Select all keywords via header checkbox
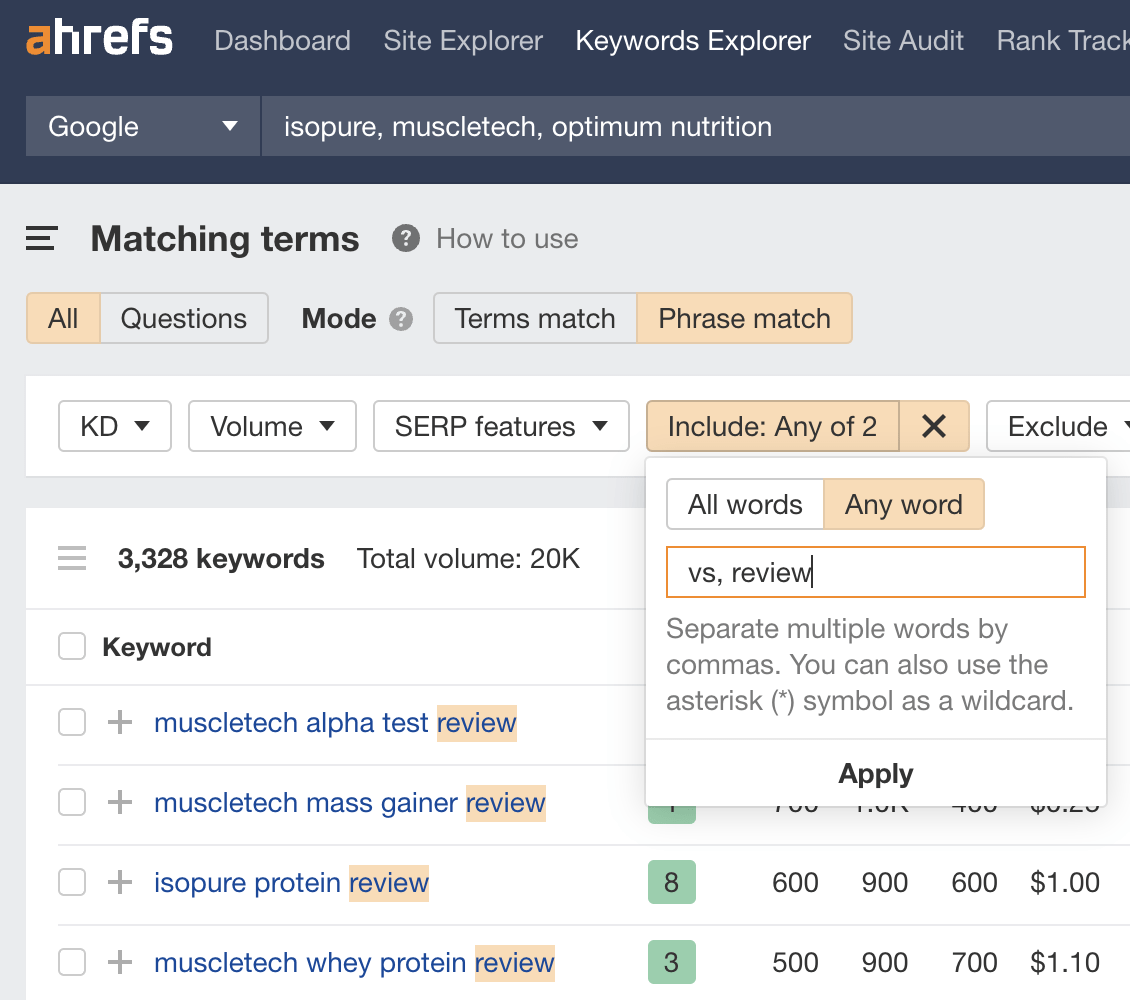Viewport: 1130px width, 1000px height. tap(71, 646)
